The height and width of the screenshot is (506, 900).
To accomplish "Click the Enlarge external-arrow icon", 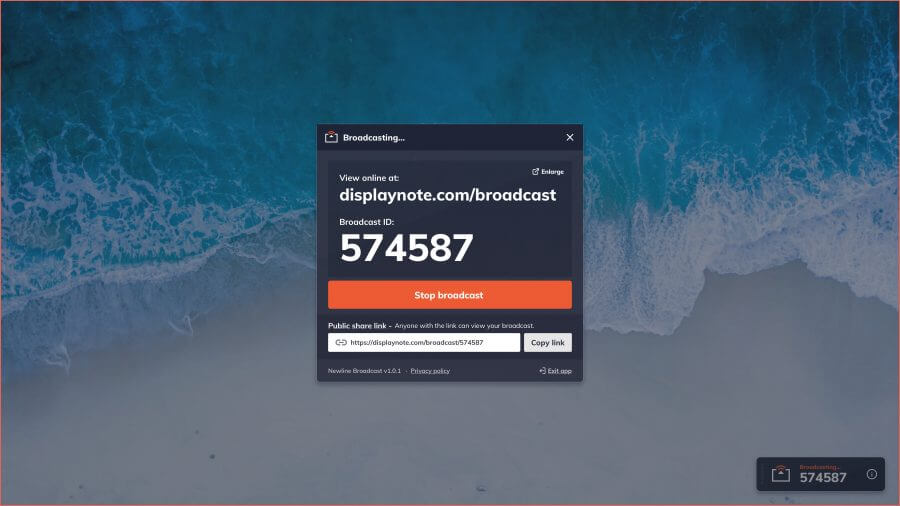I will pos(536,172).
